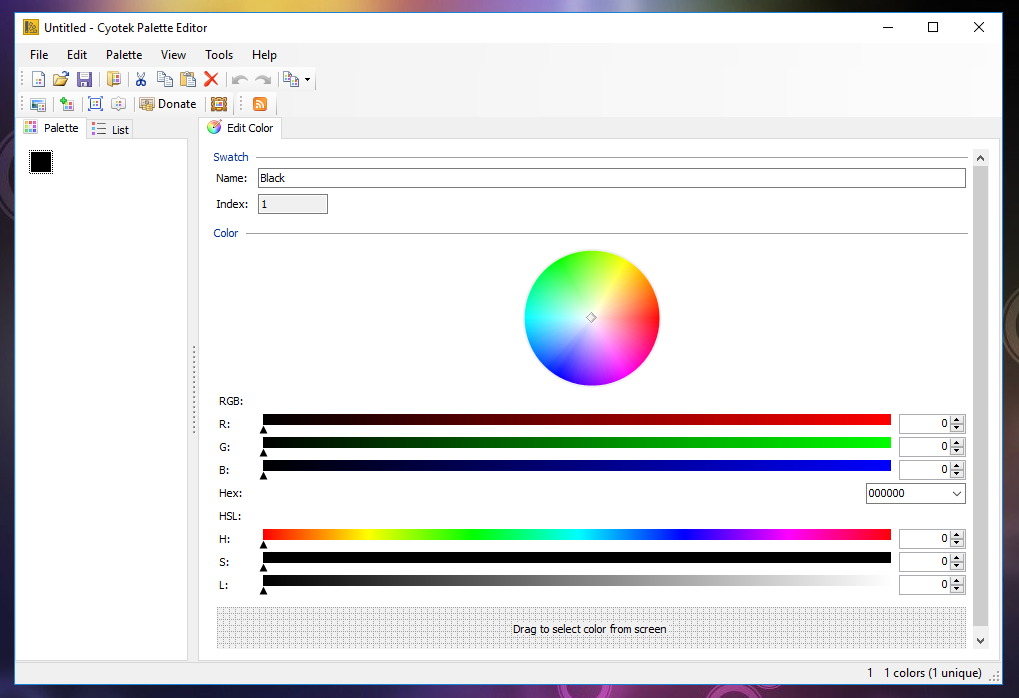The height and width of the screenshot is (698, 1019).
Task: Increase H value with up arrow
Action: [957, 534]
